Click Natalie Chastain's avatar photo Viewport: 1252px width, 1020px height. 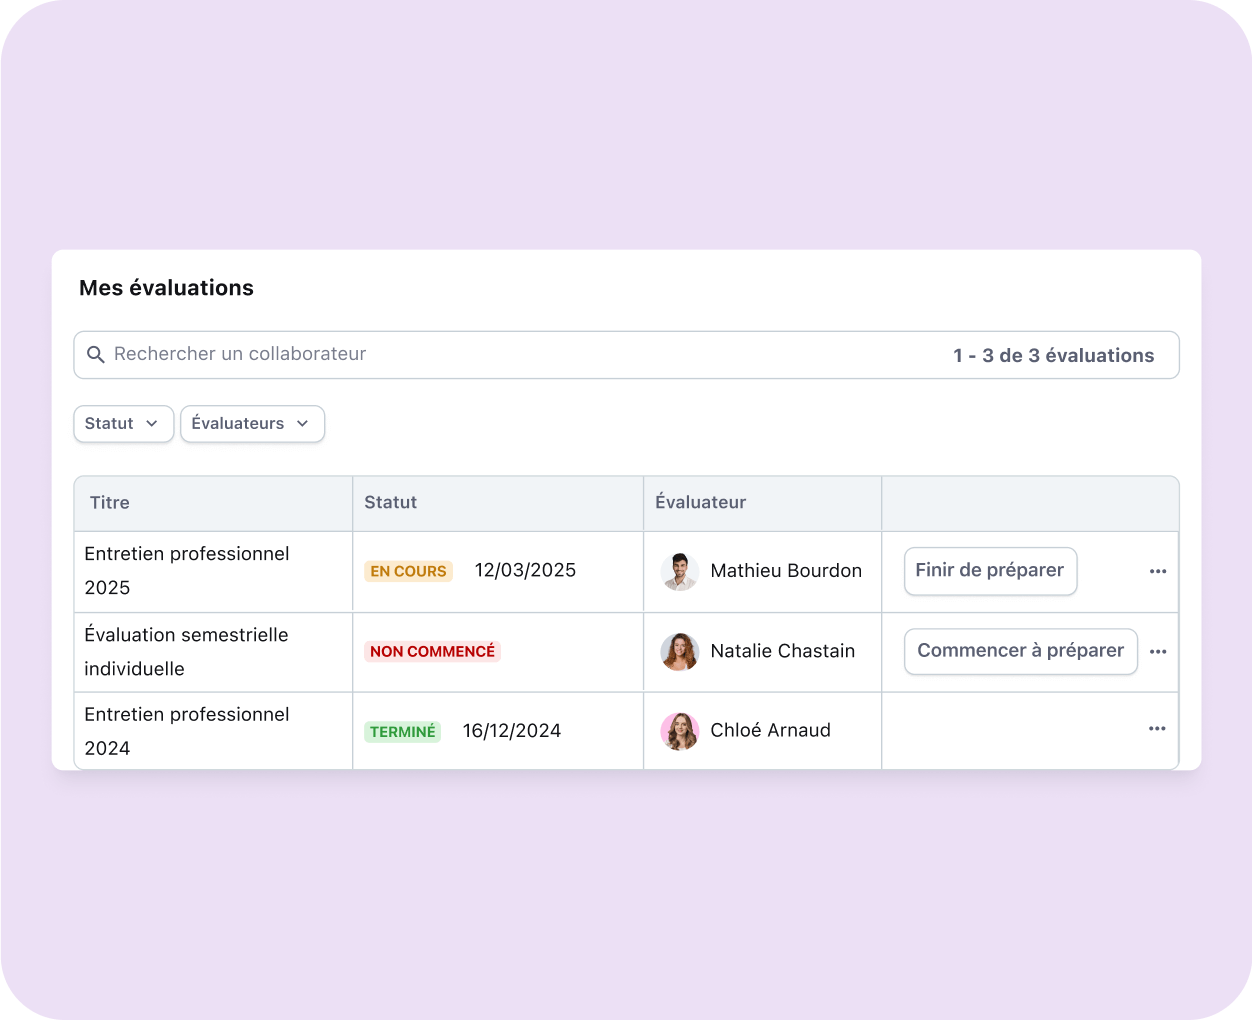tap(679, 651)
